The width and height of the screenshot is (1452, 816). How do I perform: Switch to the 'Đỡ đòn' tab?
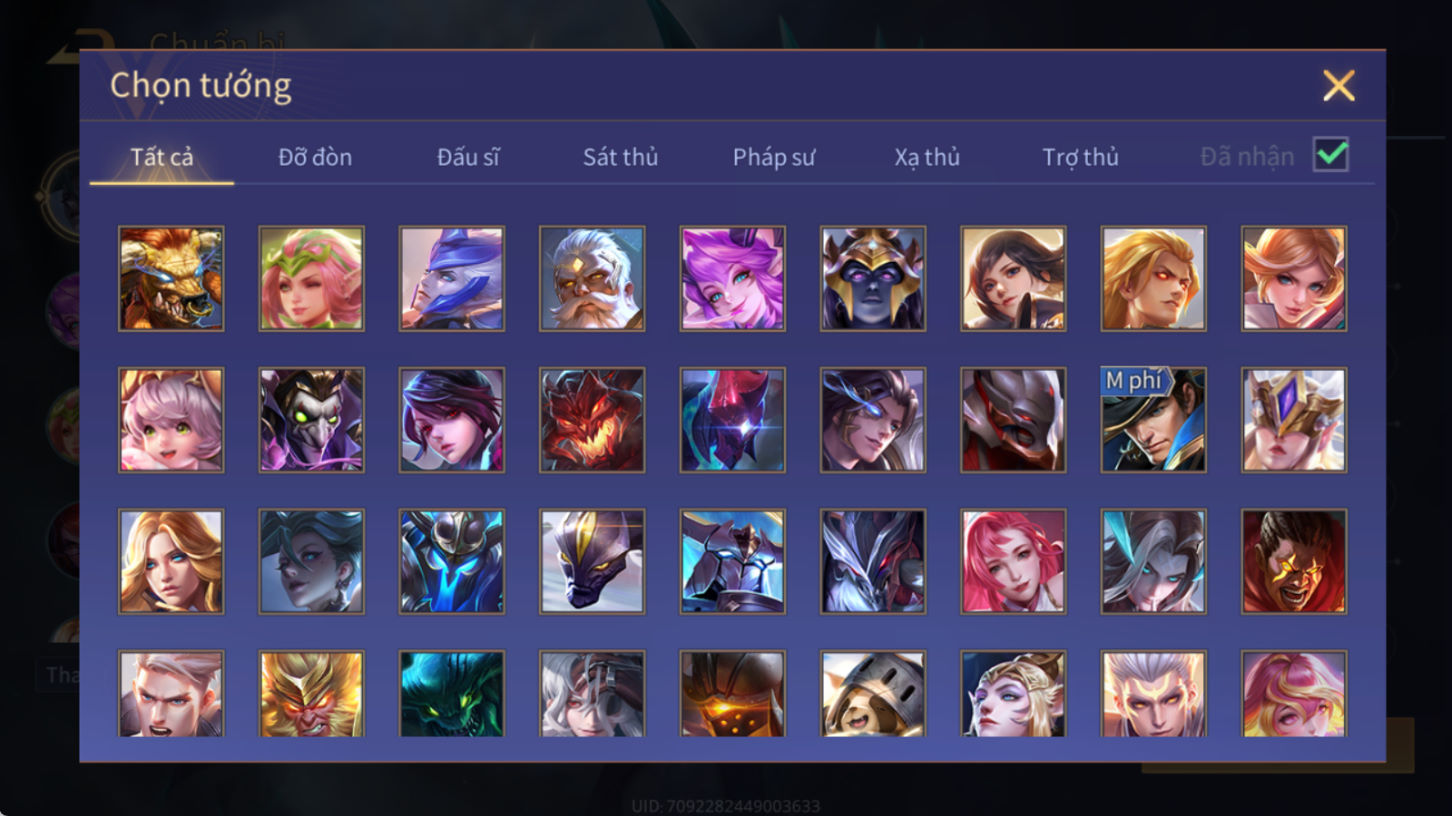(315, 157)
